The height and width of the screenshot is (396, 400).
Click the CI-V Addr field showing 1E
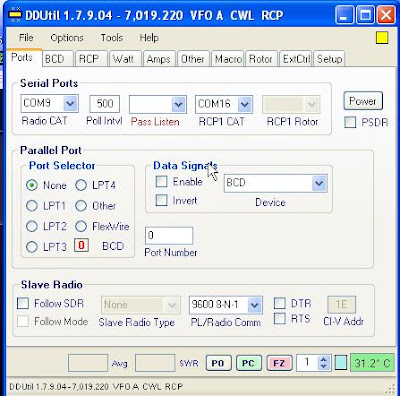(x=342, y=304)
